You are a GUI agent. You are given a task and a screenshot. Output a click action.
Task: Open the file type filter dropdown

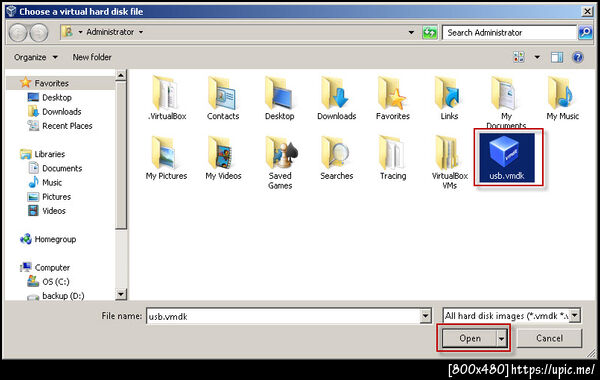tap(575, 316)
